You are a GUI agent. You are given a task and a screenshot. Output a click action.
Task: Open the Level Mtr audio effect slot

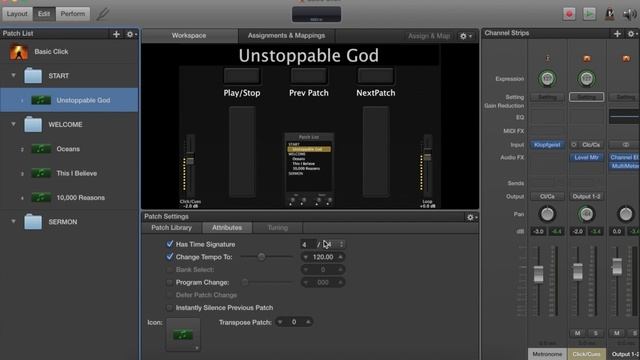[x=586, y=157]
